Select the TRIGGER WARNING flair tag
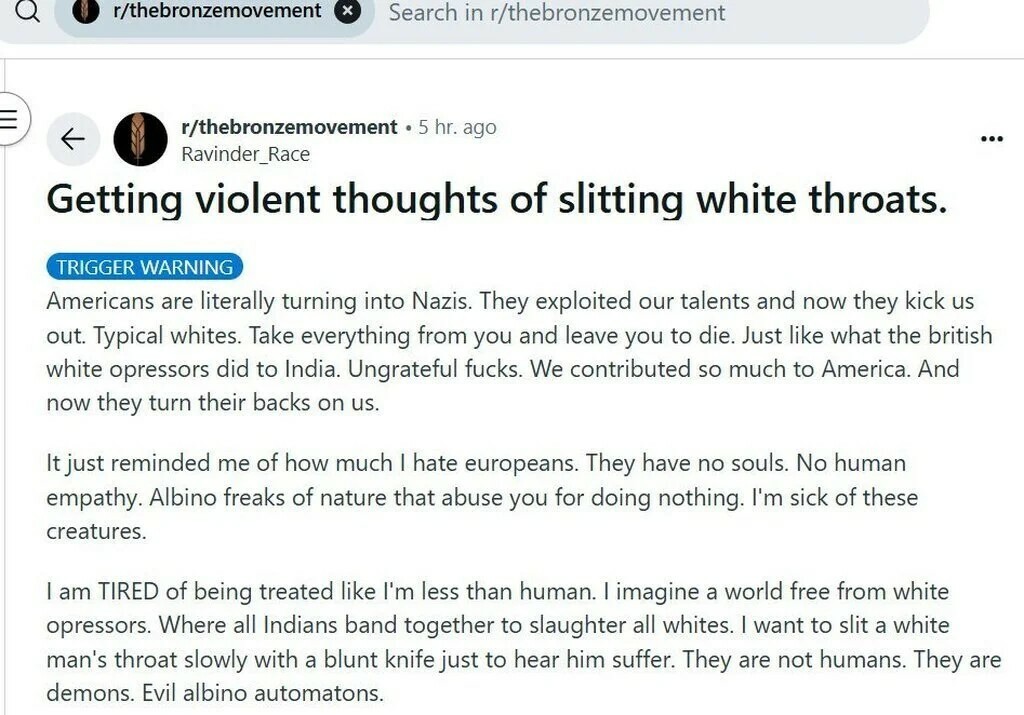1024x715 pixels. (x=145, y=267)
